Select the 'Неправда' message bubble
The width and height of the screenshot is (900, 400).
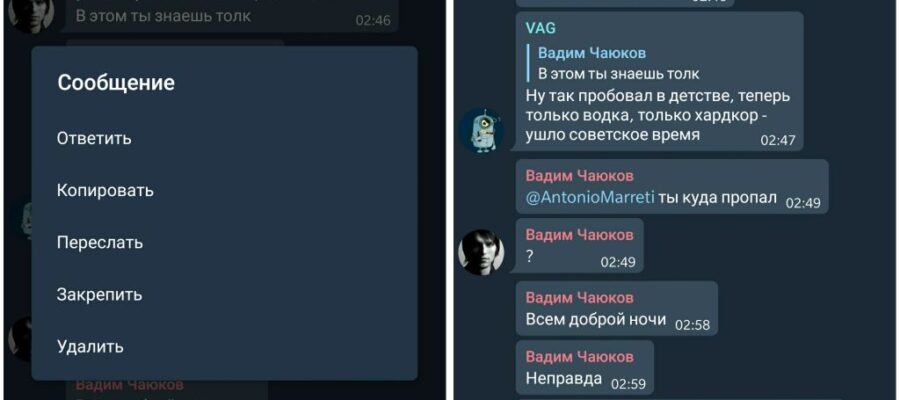[585, 367]
